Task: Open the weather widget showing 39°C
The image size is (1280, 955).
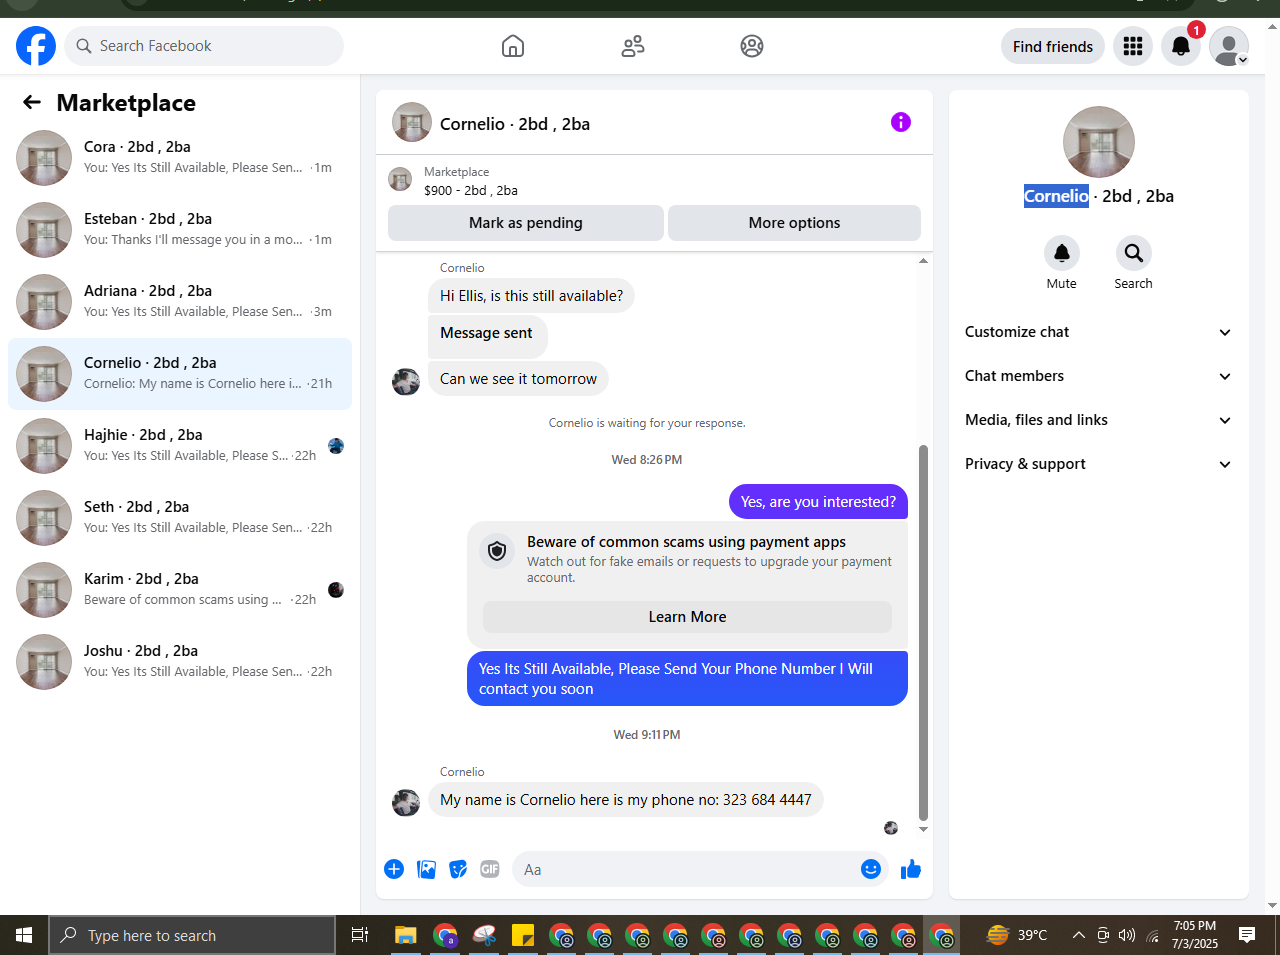Action: tap(1017, 935)
